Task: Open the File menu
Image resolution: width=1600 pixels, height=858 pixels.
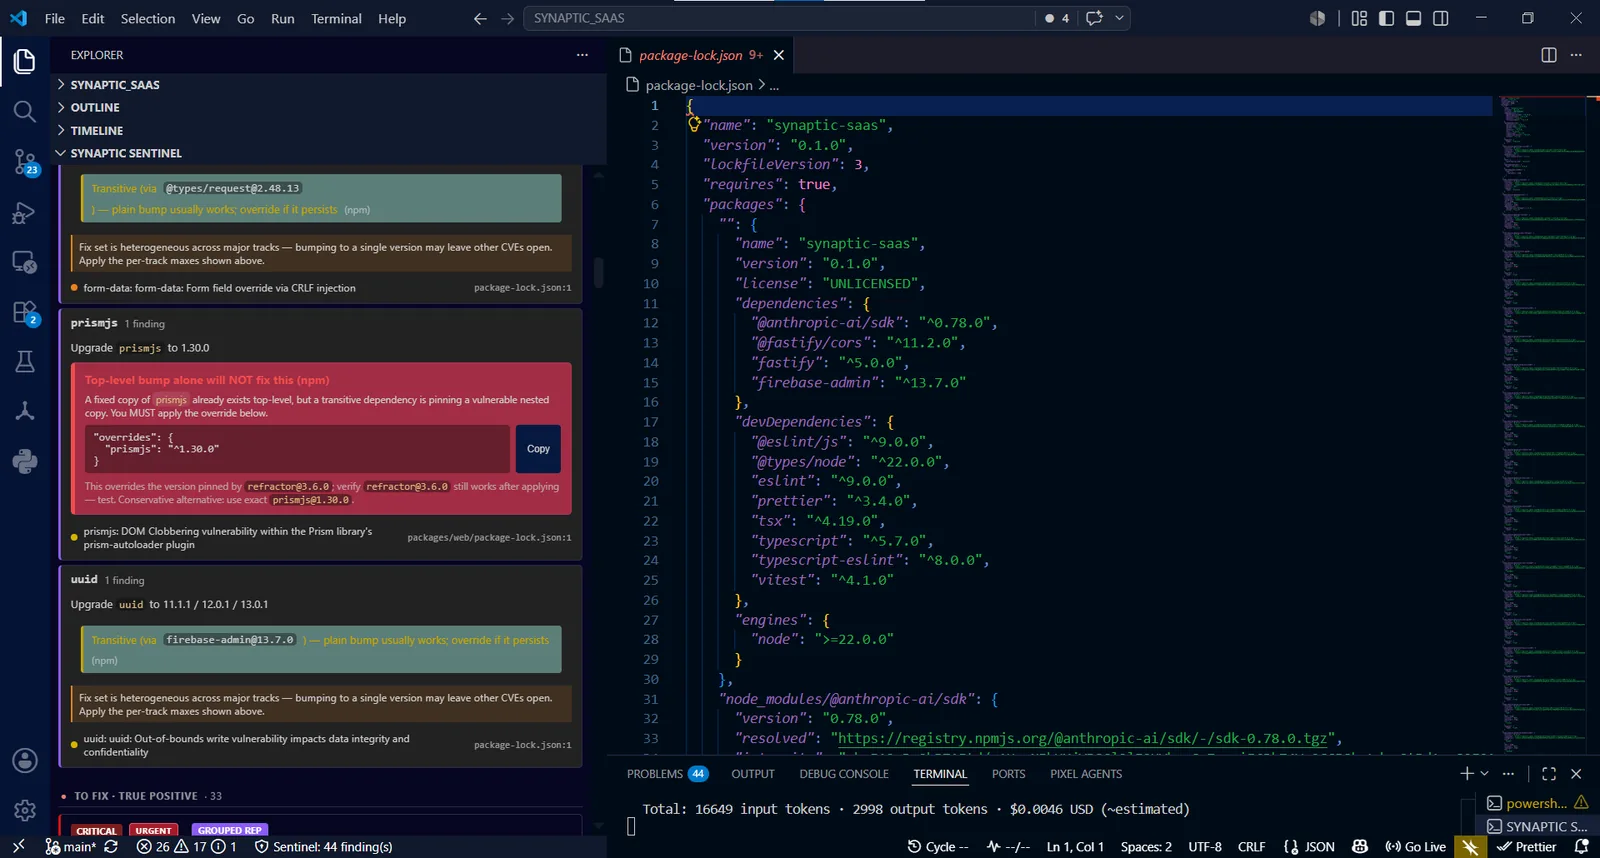Action: pos(55,18)
